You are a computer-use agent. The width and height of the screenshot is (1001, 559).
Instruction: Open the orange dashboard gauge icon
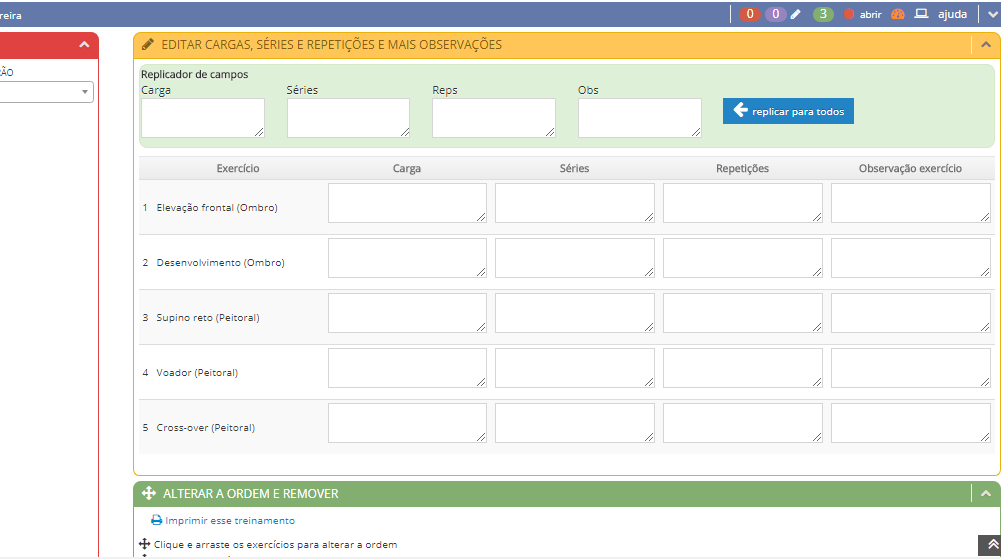897,14
